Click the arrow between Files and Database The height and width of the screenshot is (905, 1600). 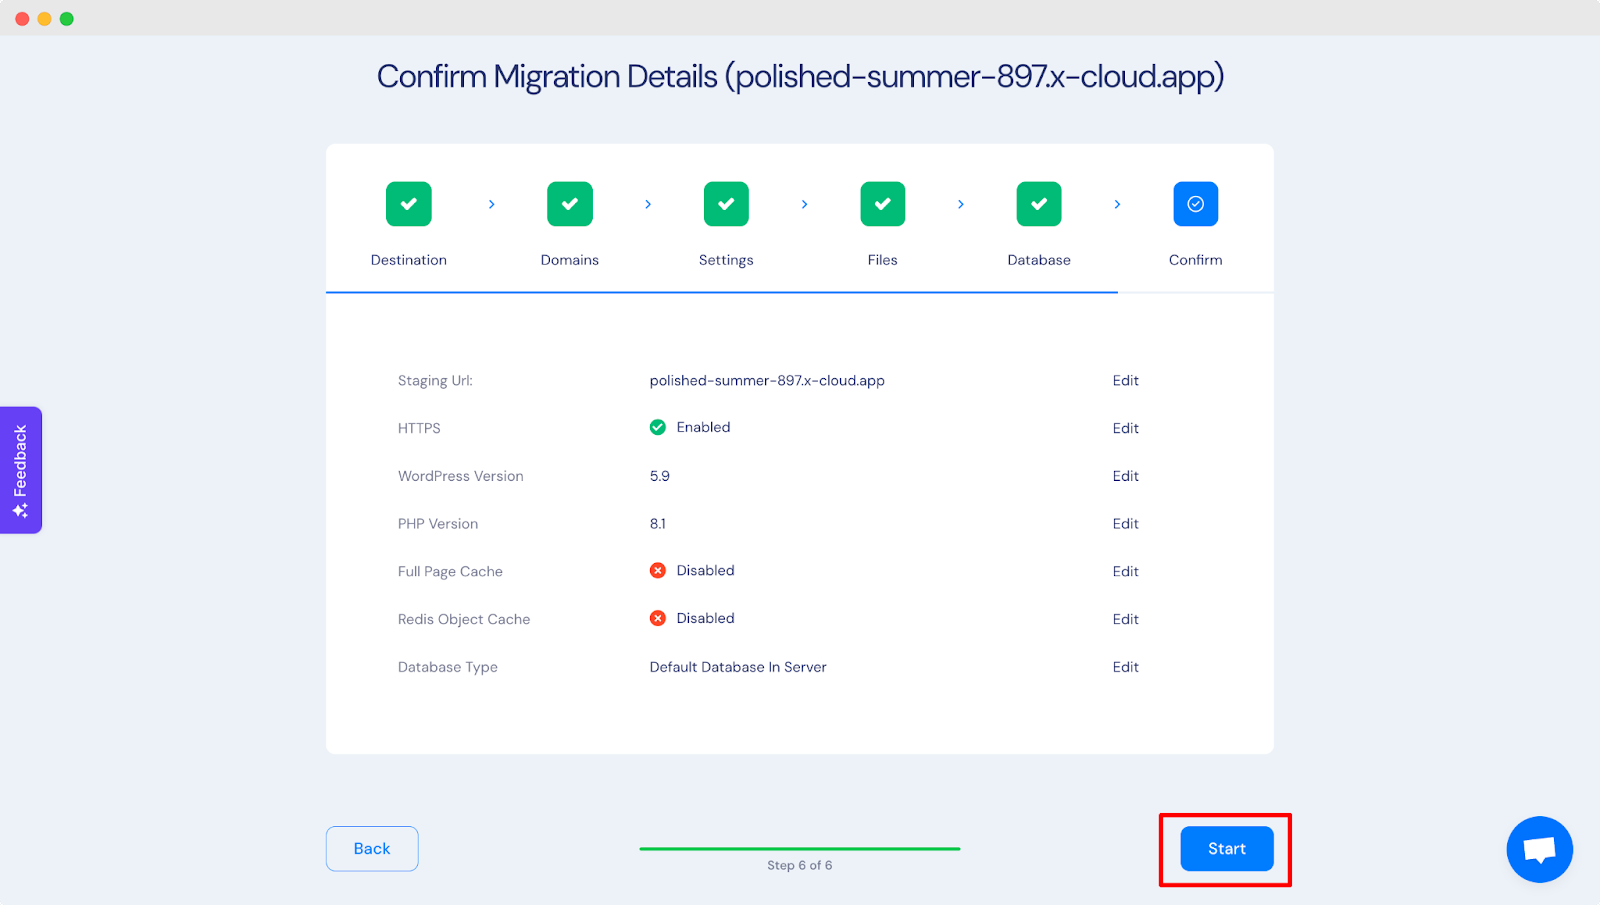pos(960,203)
